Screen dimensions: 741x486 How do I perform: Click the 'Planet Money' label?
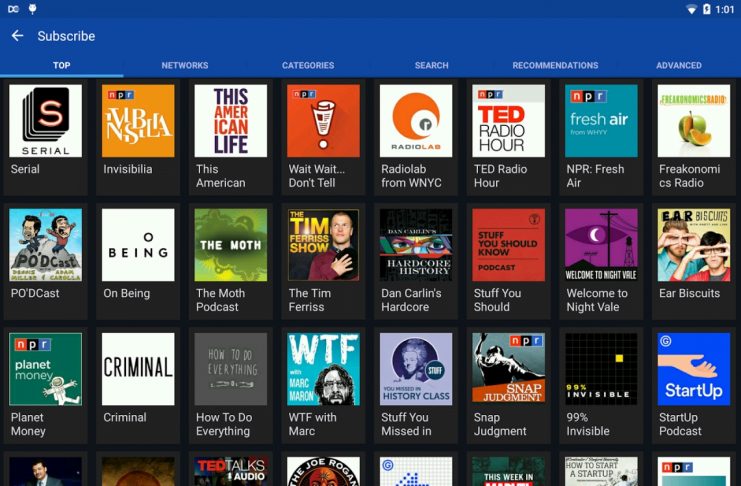click(28, 424)
